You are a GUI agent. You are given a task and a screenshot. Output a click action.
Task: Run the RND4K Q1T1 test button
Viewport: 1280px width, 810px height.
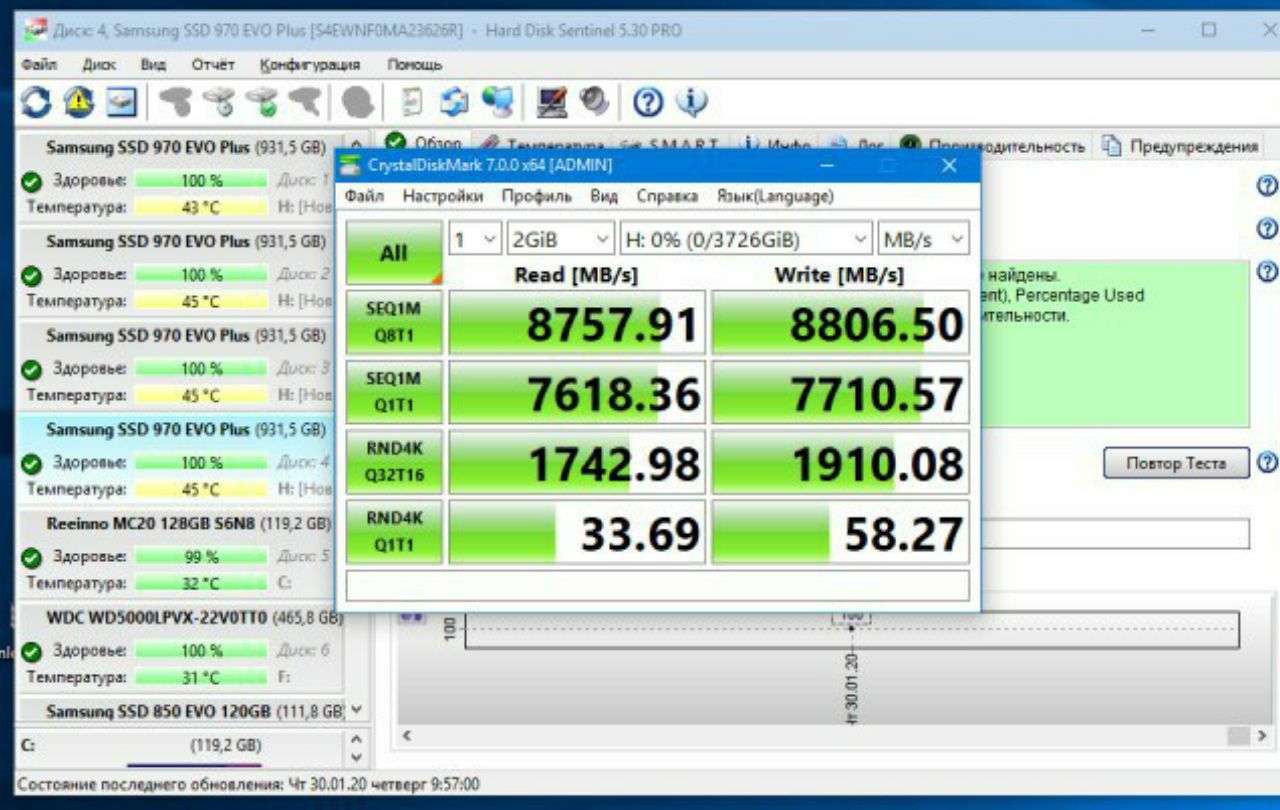click(x=394, y=532)
